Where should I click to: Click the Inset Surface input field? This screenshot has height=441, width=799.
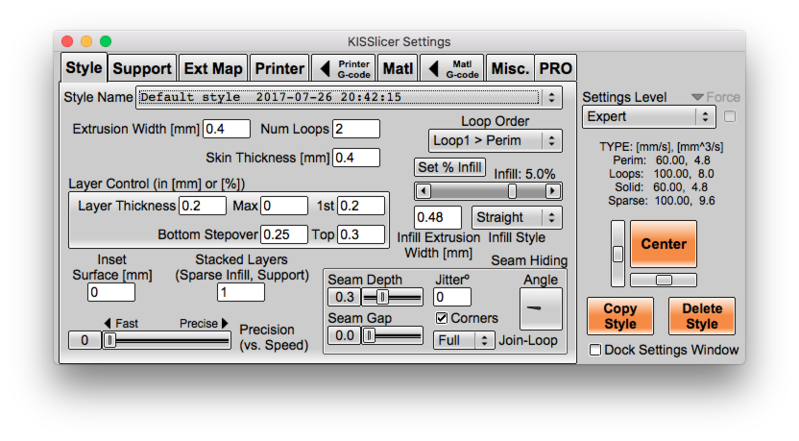pyautogui.click(x=111, y=293)
